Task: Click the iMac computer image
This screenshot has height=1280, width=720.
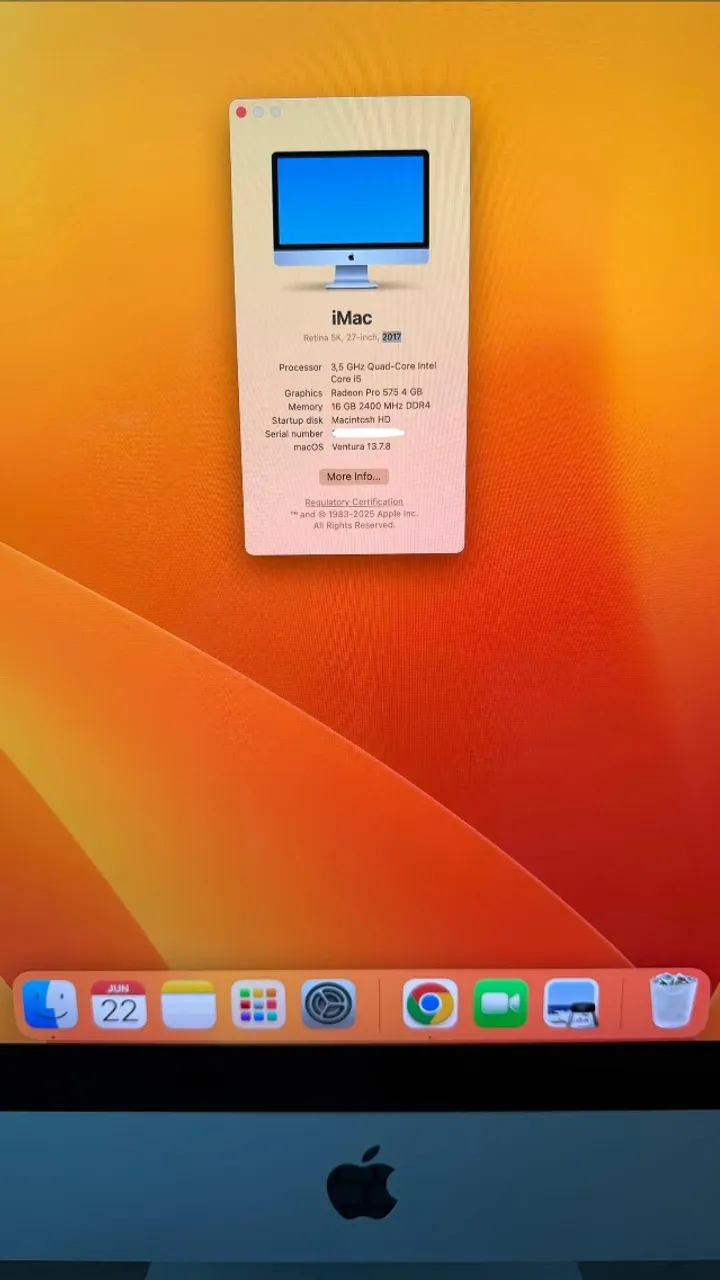Action: [350, 220]
